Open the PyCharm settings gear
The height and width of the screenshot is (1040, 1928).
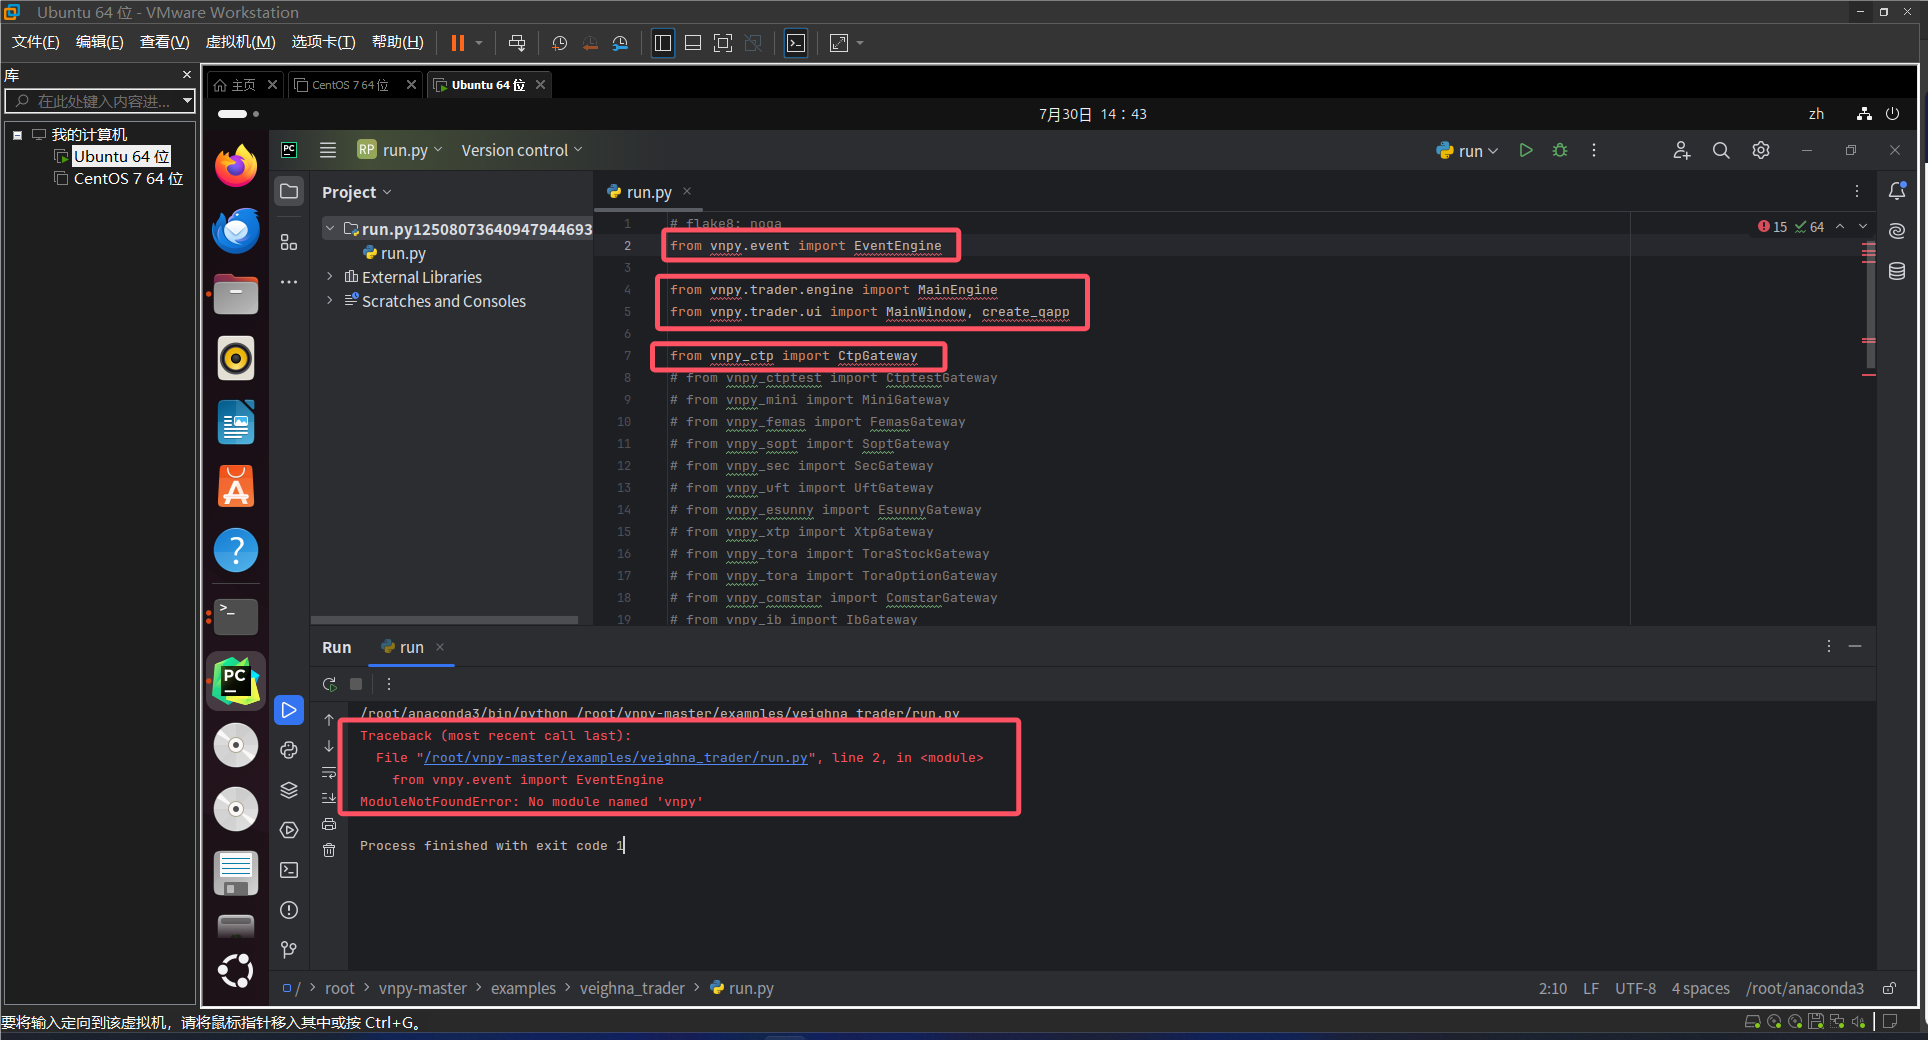tap(1761, 150)
